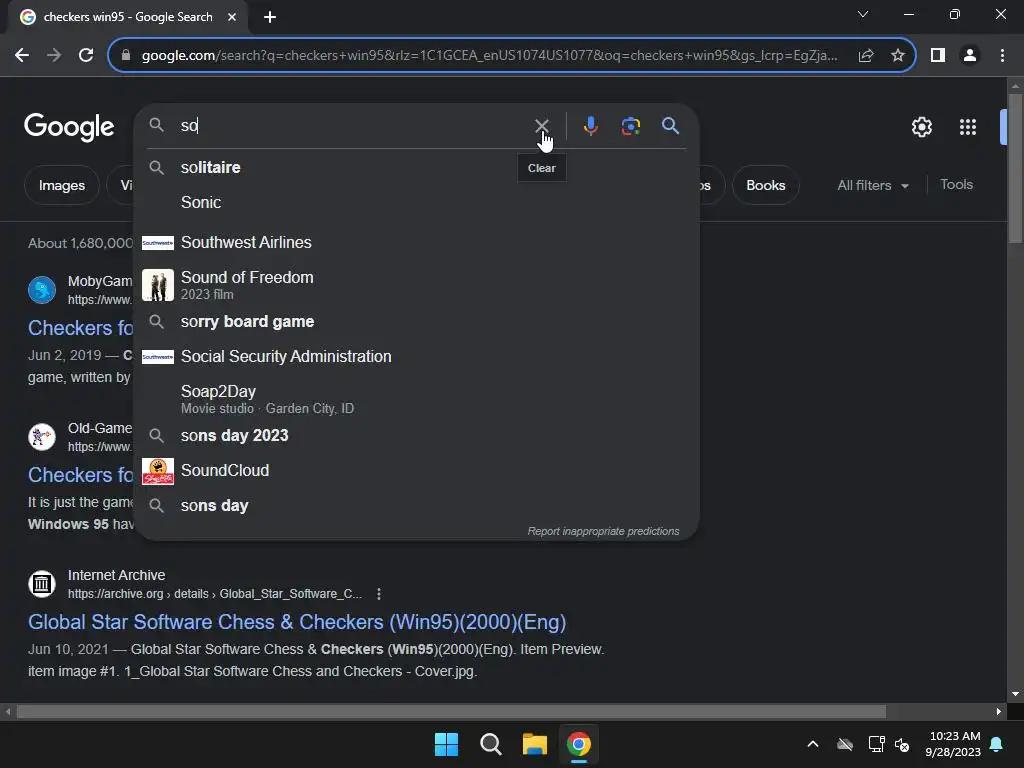
Task: Toggle the browser side panel
Action: click(938, 56)
